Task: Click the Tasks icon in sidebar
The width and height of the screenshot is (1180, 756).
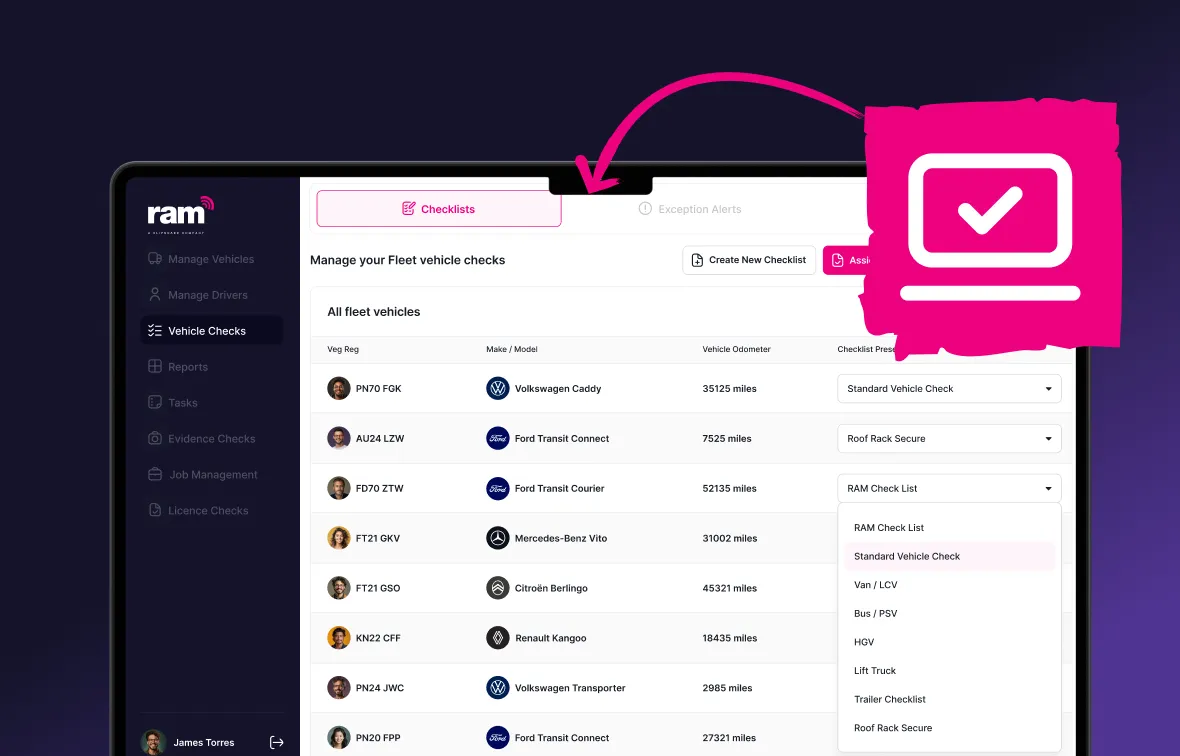Action: coord(155,402)
